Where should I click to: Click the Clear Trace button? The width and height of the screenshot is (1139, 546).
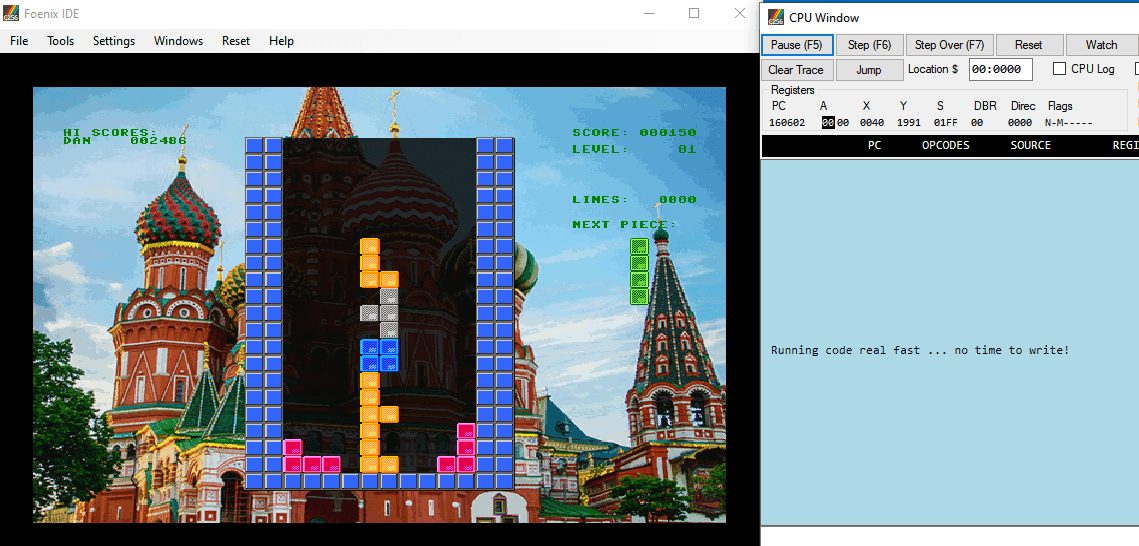tap(796, 70)
